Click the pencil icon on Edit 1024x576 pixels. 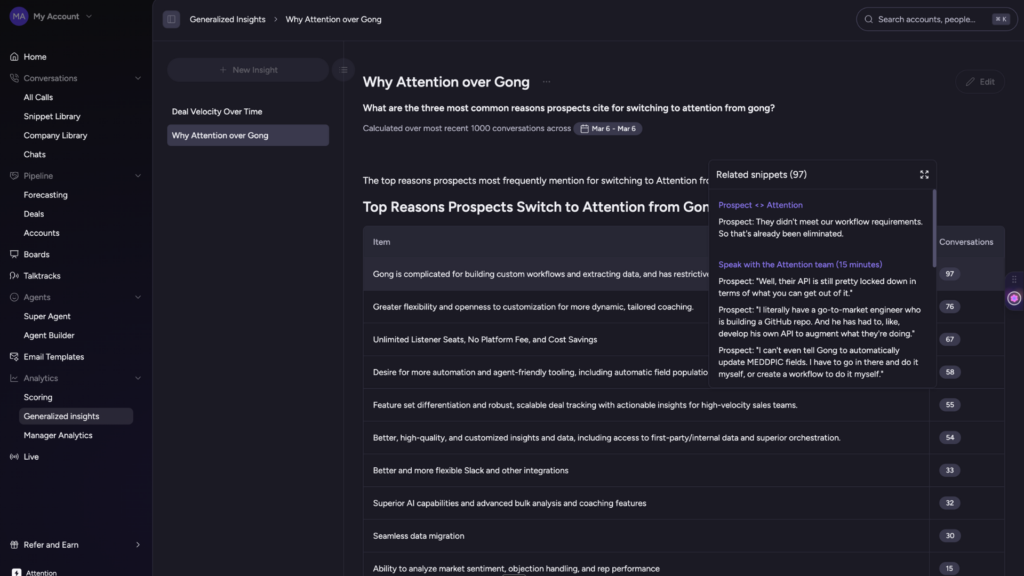point(970,82)
